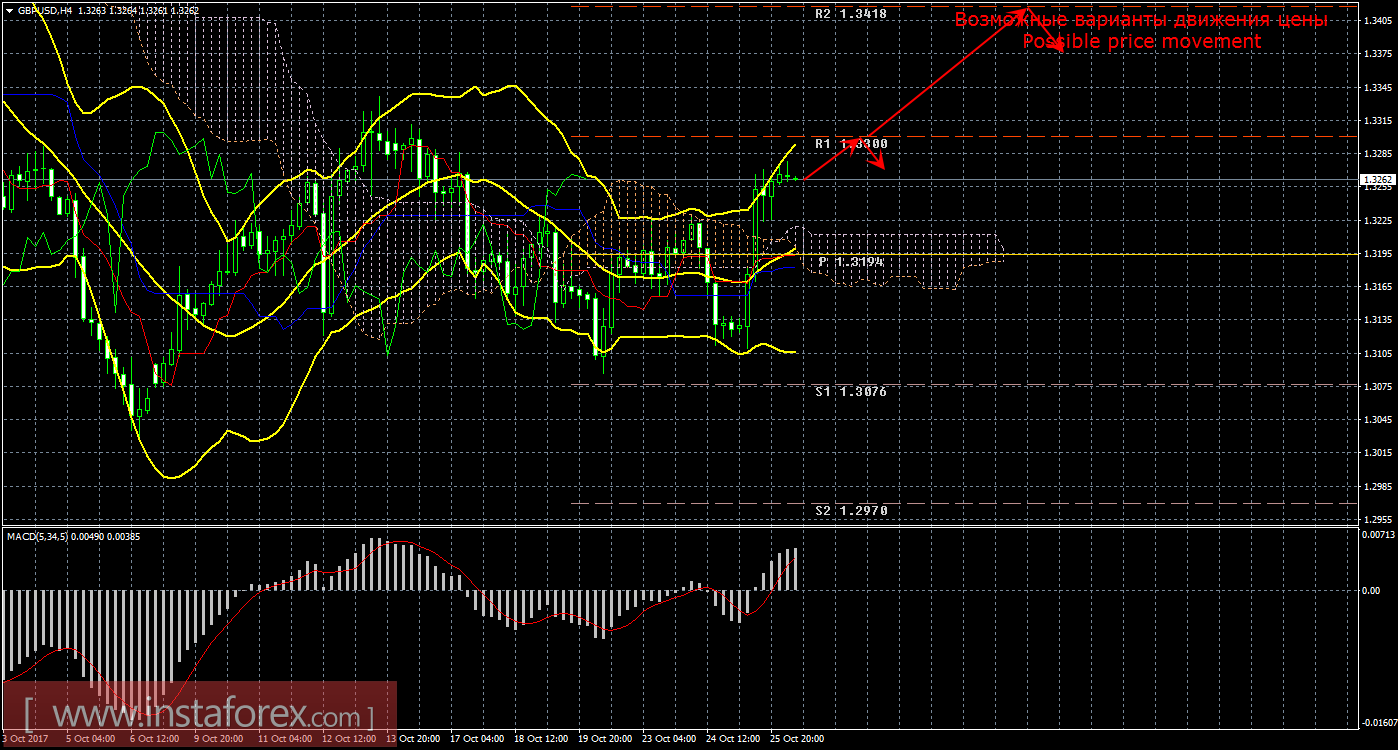Click the 23 Oct 04:00 time label

click(x=670, y=741)
